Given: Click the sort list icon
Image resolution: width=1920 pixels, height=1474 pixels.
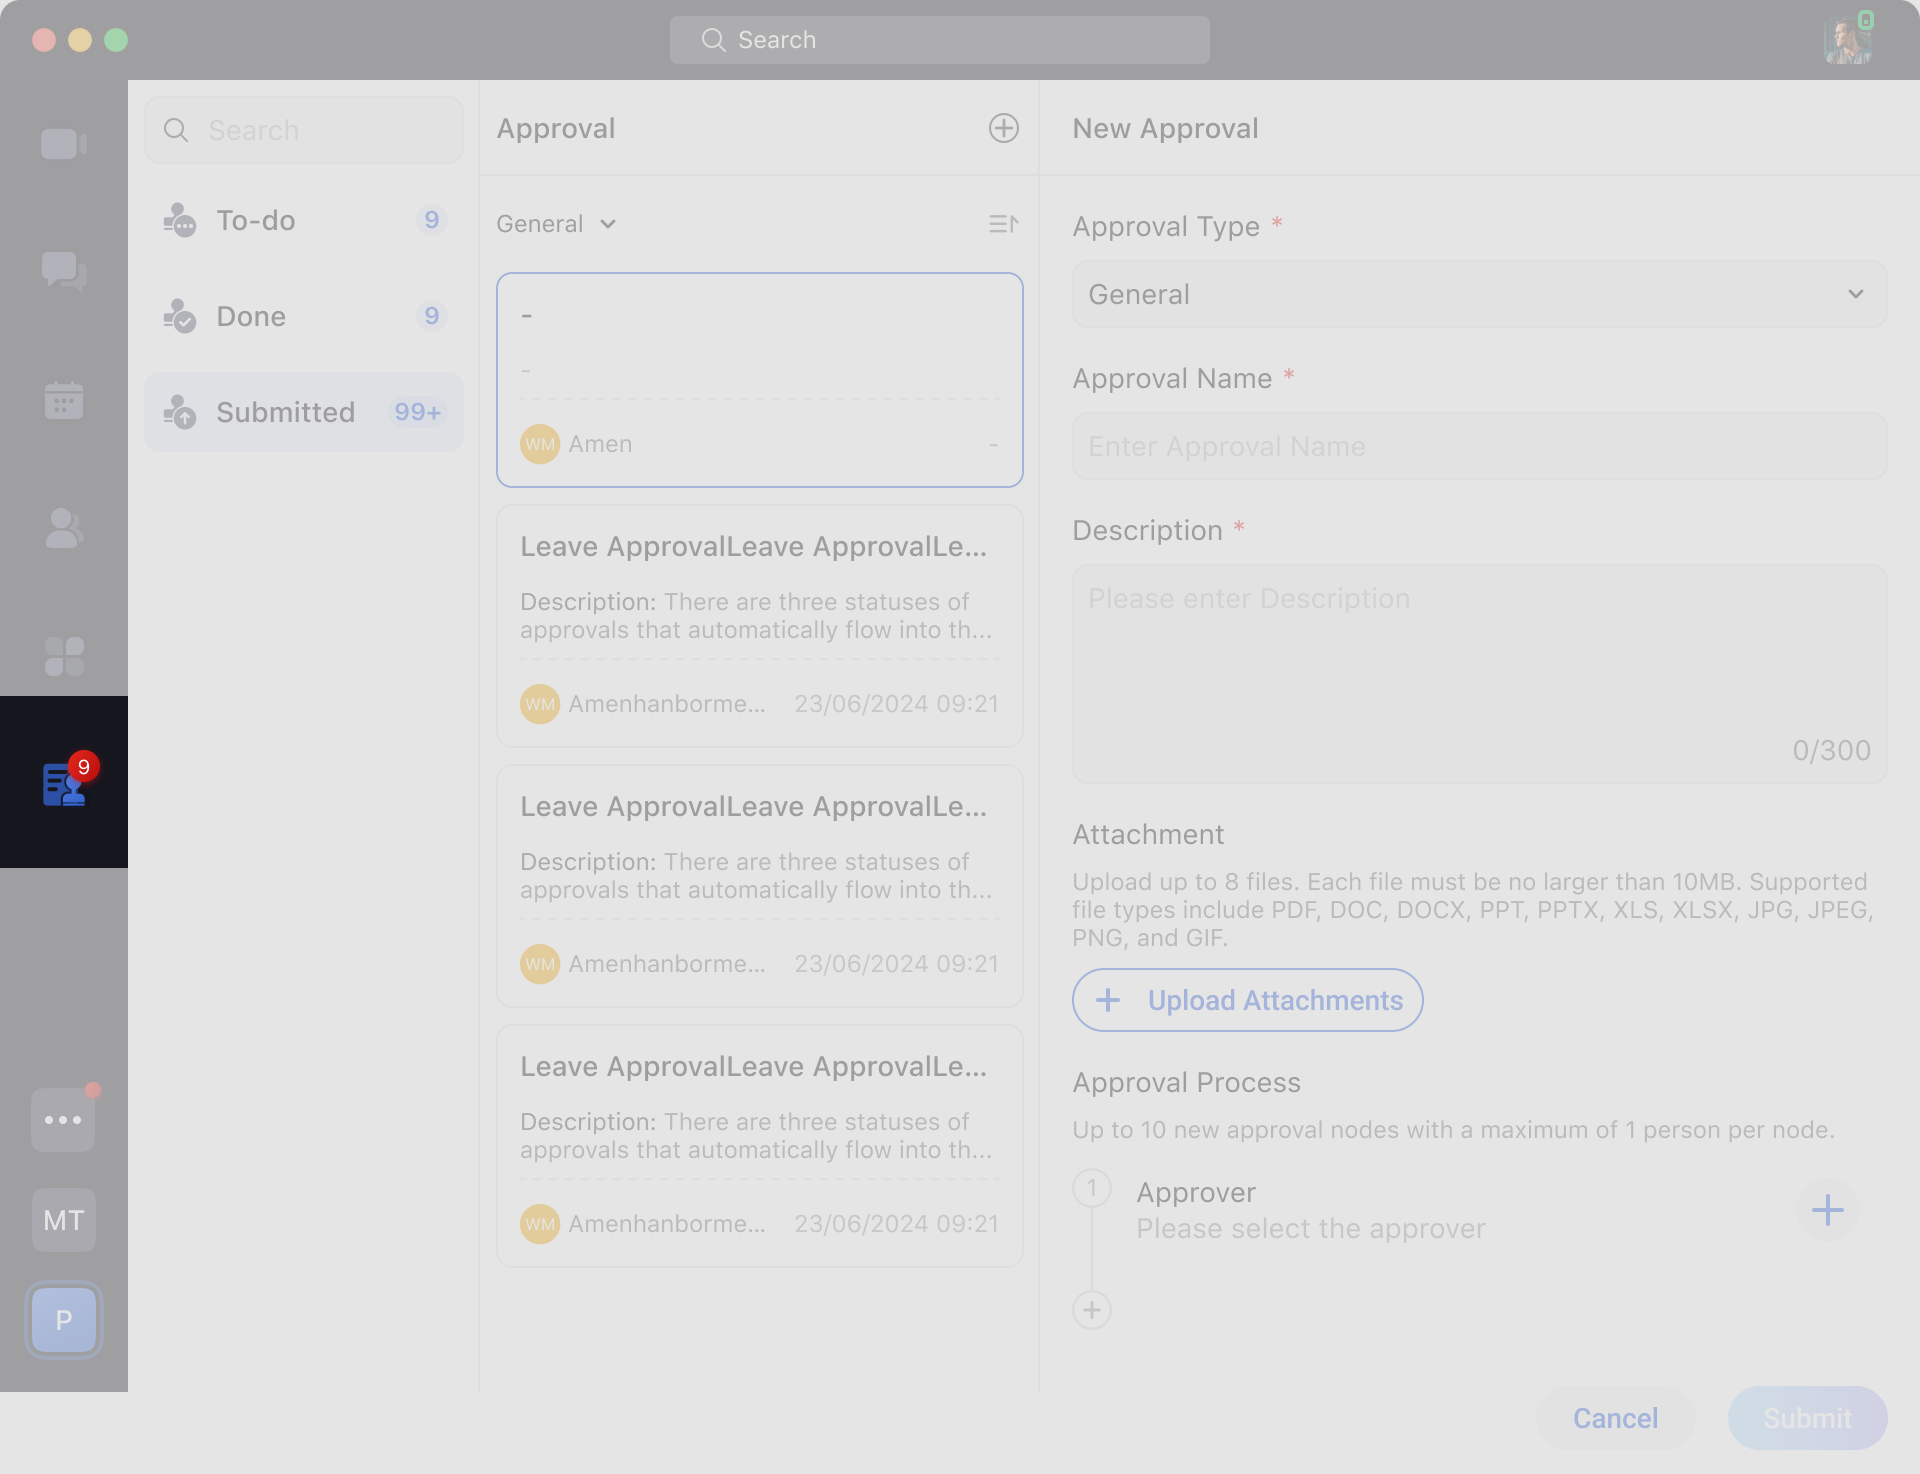Looking at the screenshot, I should click(x=1003, y=224).
